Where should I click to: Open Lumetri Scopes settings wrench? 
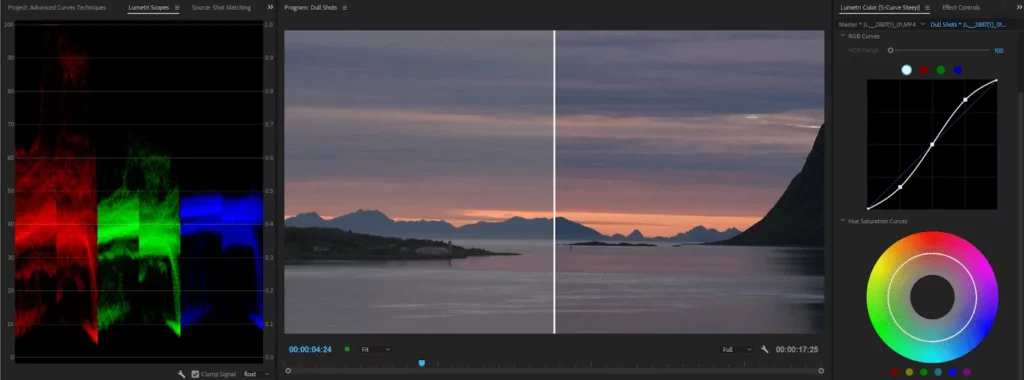pos(182,374)
